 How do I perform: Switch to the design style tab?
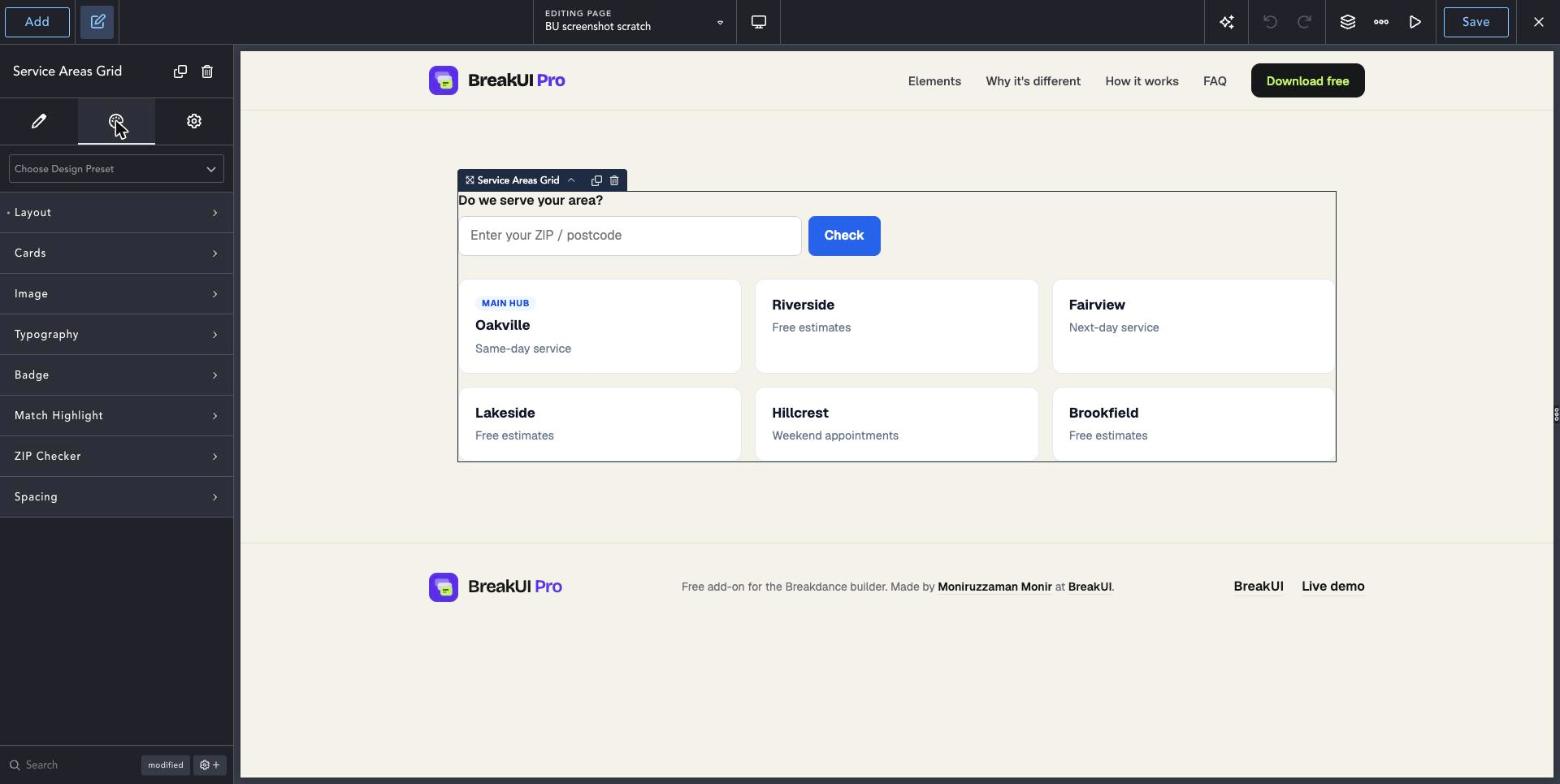pyautogui.click(x=116, y=121)
